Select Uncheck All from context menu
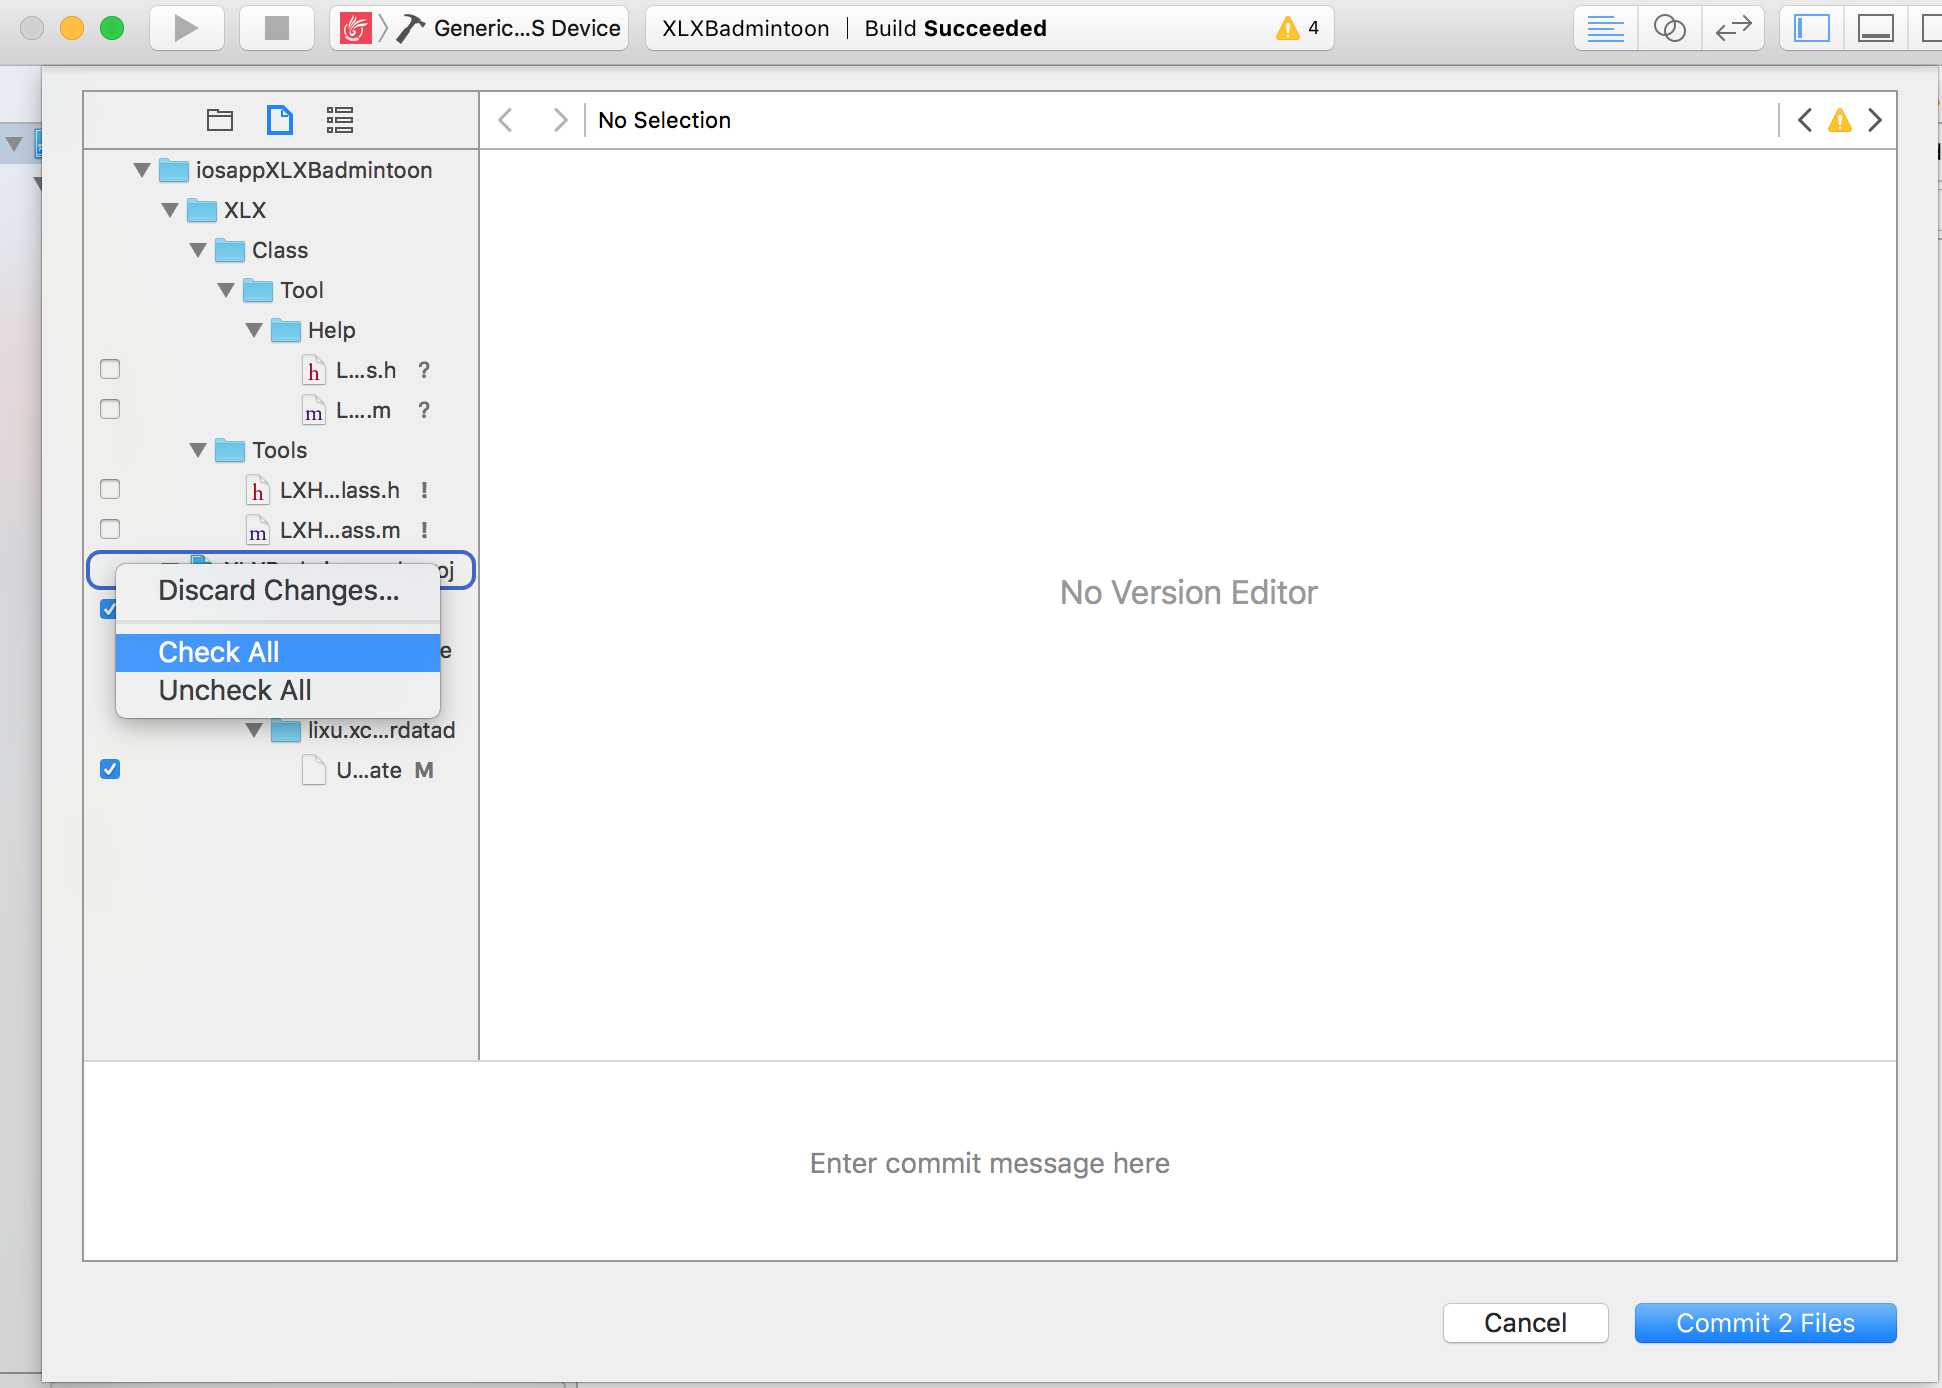 click(x=234, y=689)
